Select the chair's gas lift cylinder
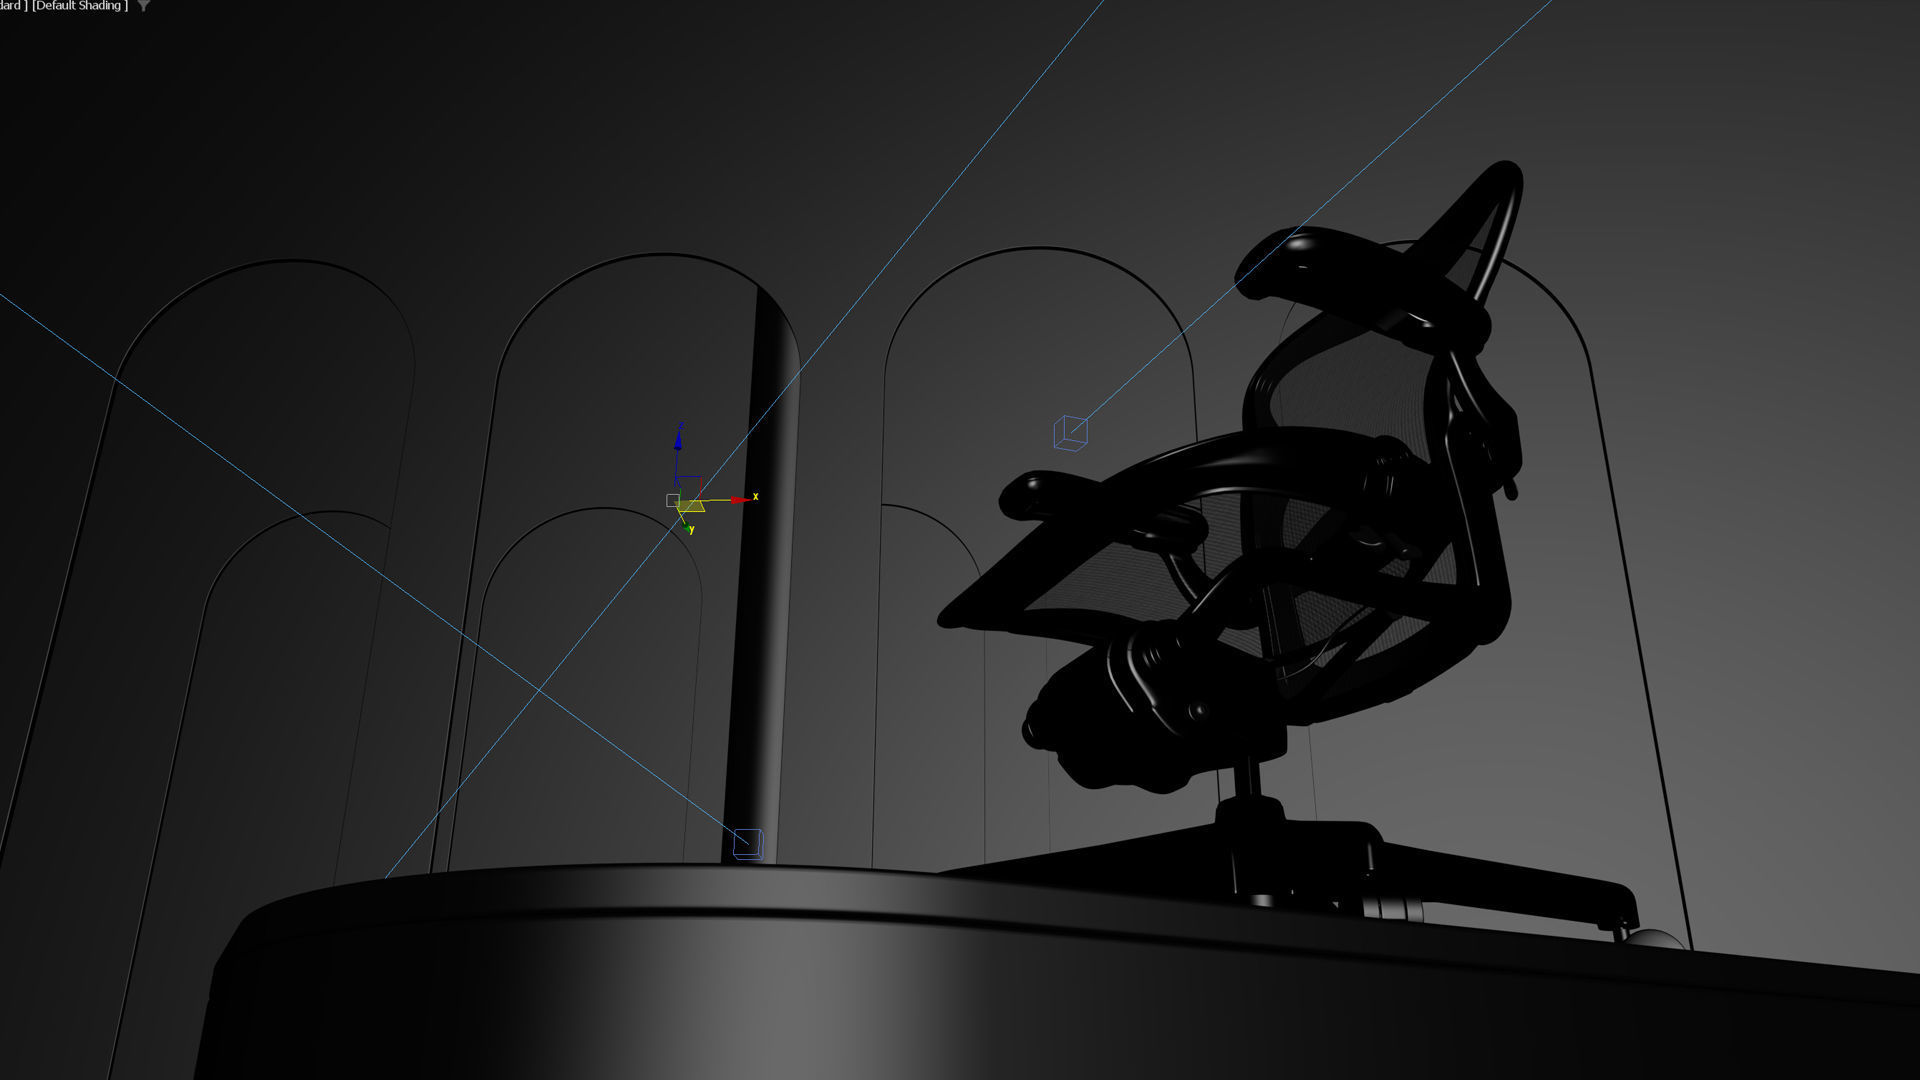This screenshot has height=1080, width=1920. coord(1249,780)
